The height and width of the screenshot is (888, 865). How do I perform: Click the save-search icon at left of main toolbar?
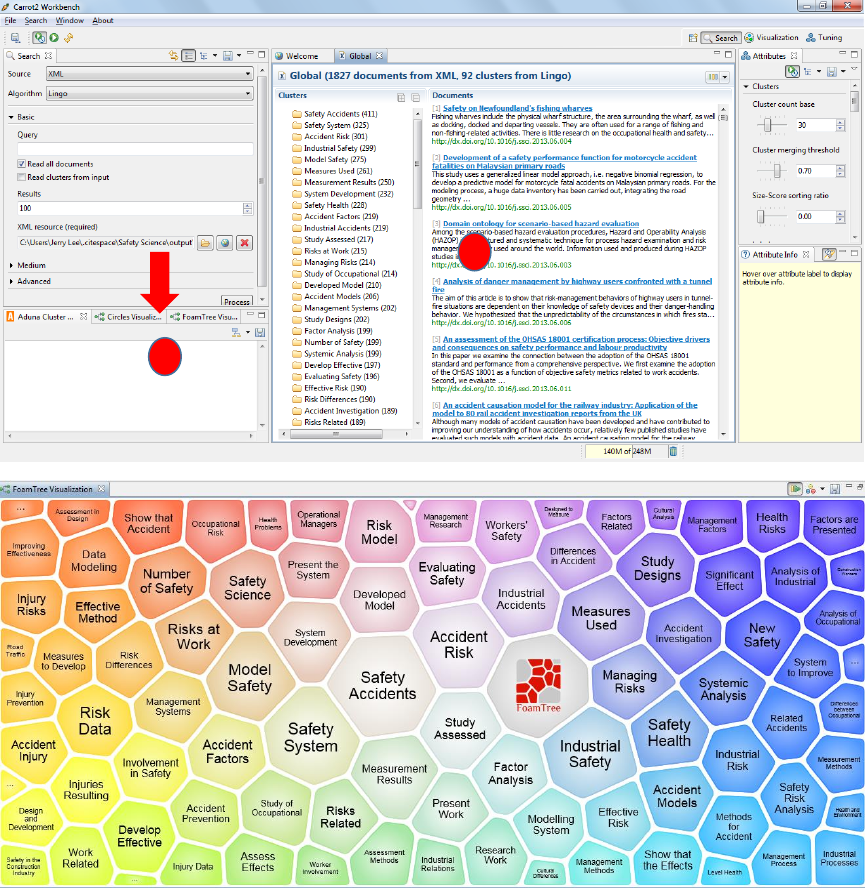coord(15,38)
